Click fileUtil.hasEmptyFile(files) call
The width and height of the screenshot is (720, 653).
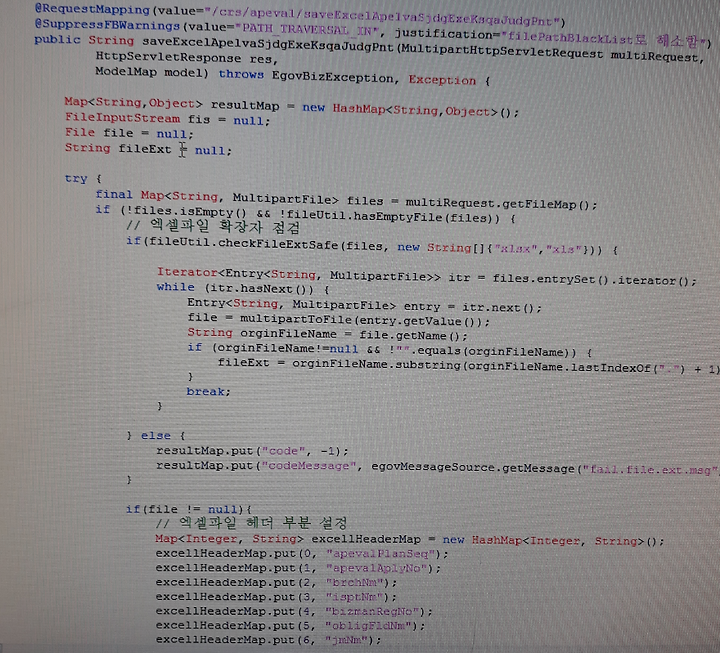394,217
